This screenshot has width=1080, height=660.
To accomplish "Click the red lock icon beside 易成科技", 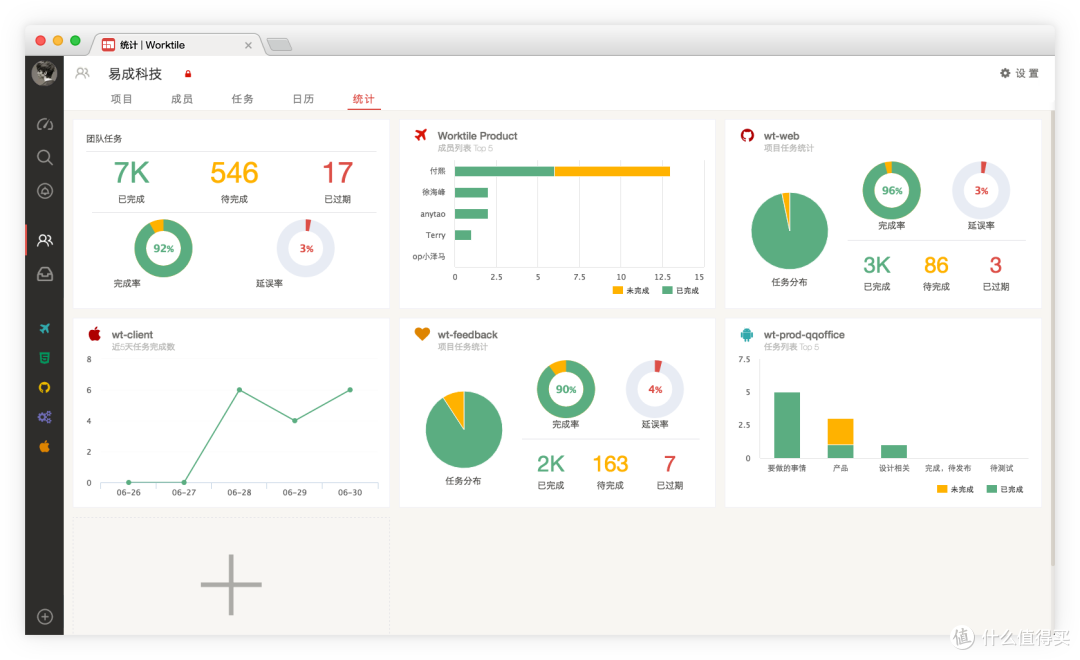I will click(187, 74).
